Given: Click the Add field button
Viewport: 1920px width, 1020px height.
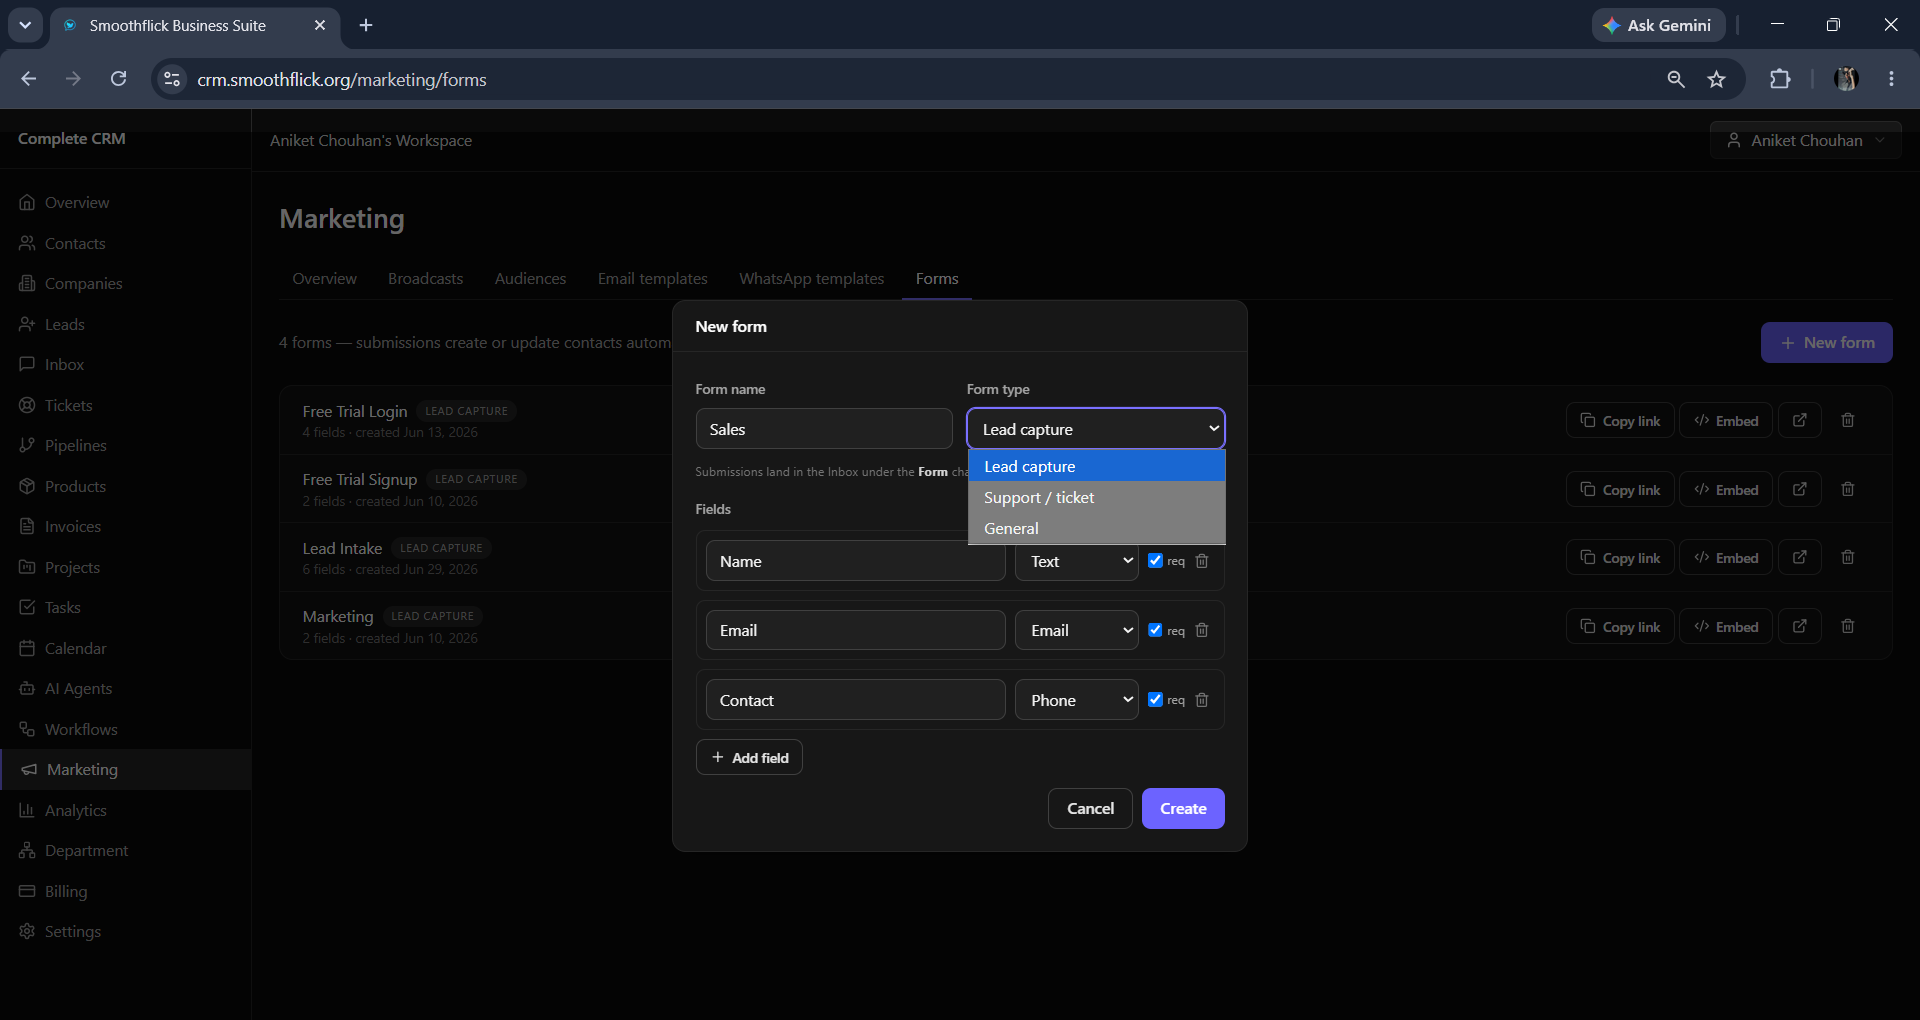Looking at the screenshot, I should coord(749,757).
